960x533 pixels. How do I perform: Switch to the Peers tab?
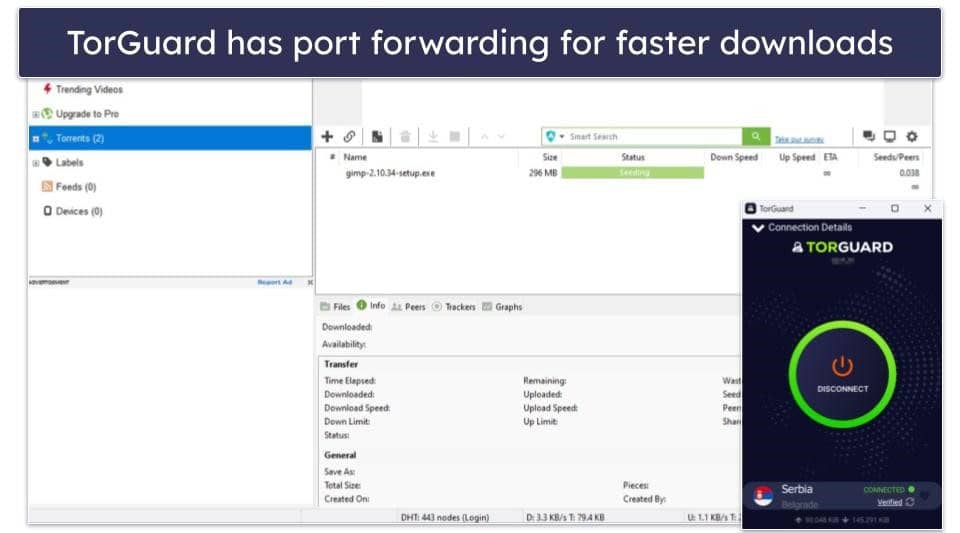pos(408,307)
